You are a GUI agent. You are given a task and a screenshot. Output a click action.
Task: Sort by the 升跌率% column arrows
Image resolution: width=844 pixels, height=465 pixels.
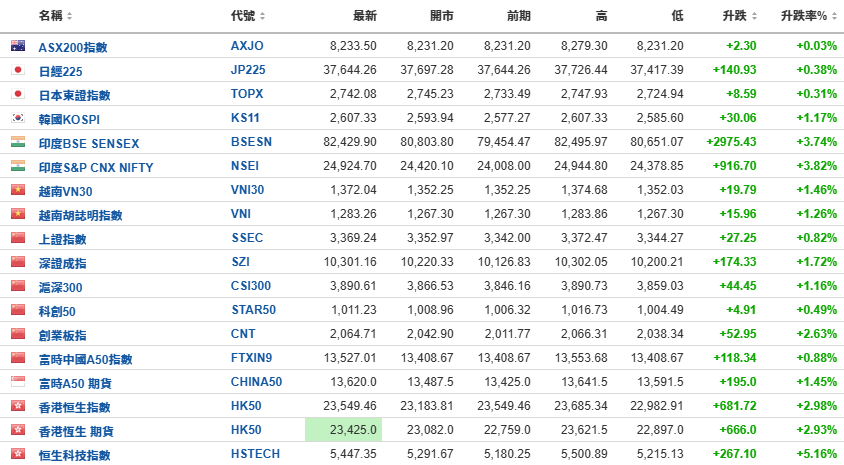click(834, 16)
